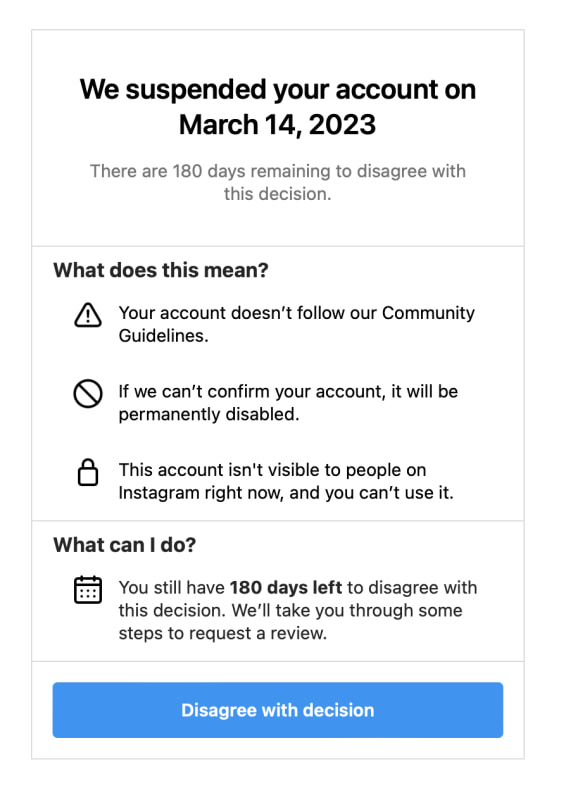
Task: Click the 'March 14, 2023' date
Action: (x=278, y=124)
